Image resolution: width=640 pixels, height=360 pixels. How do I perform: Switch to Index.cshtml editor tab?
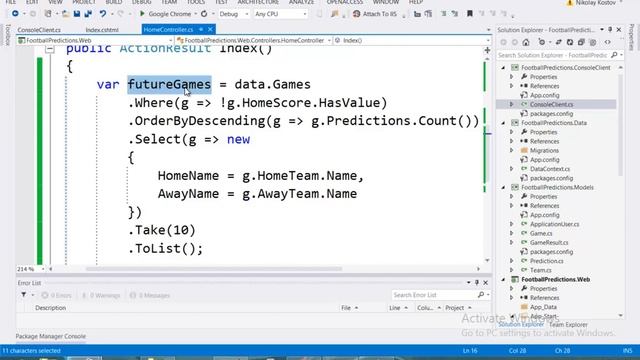102,30
